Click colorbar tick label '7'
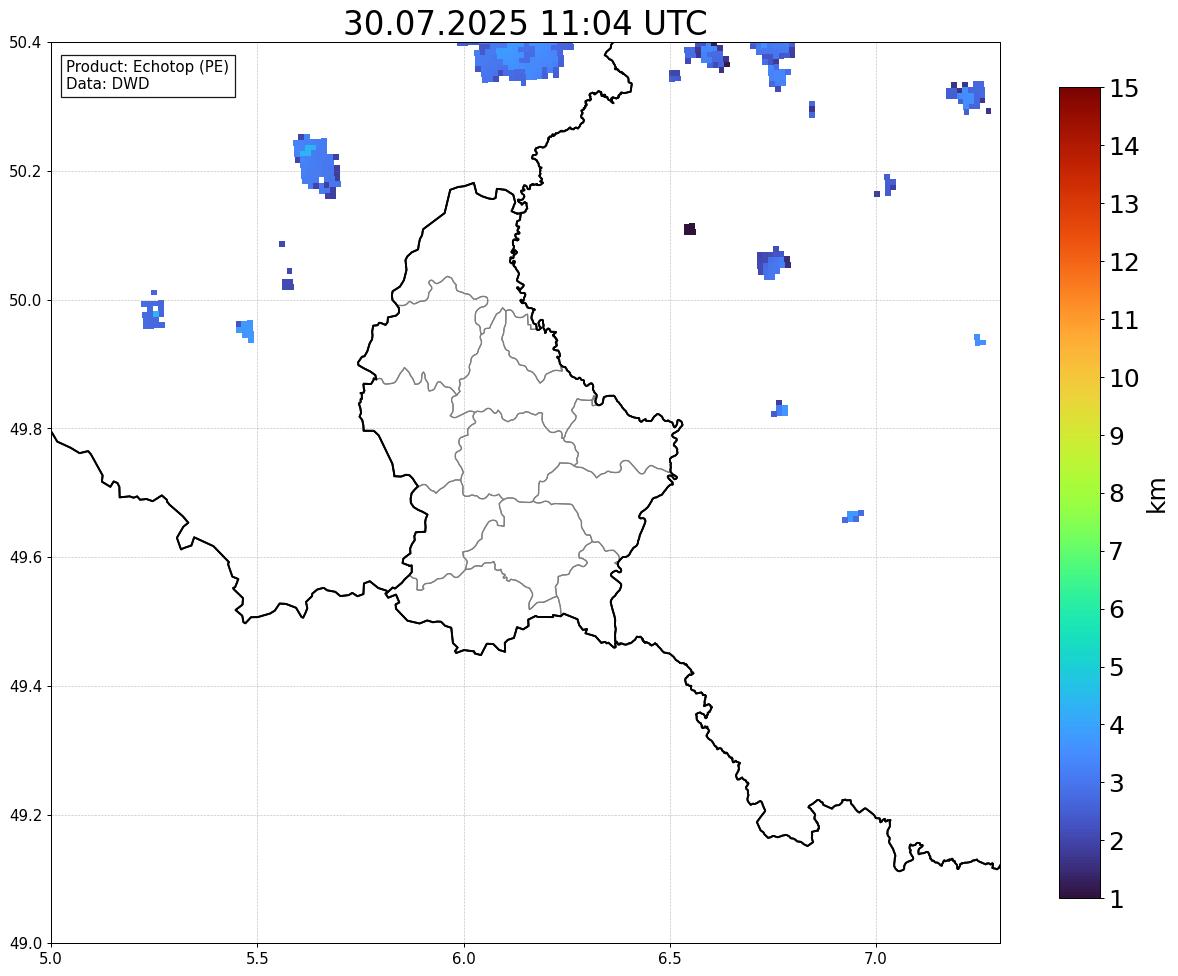This screenshot has height=976, width=1178. point(1117,551)
